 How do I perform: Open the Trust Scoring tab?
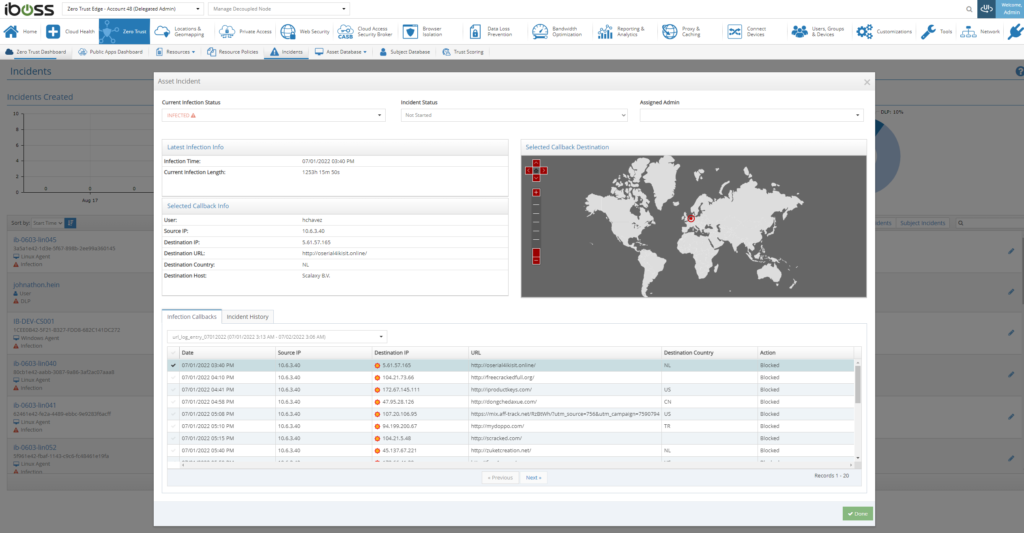point(463,52)
